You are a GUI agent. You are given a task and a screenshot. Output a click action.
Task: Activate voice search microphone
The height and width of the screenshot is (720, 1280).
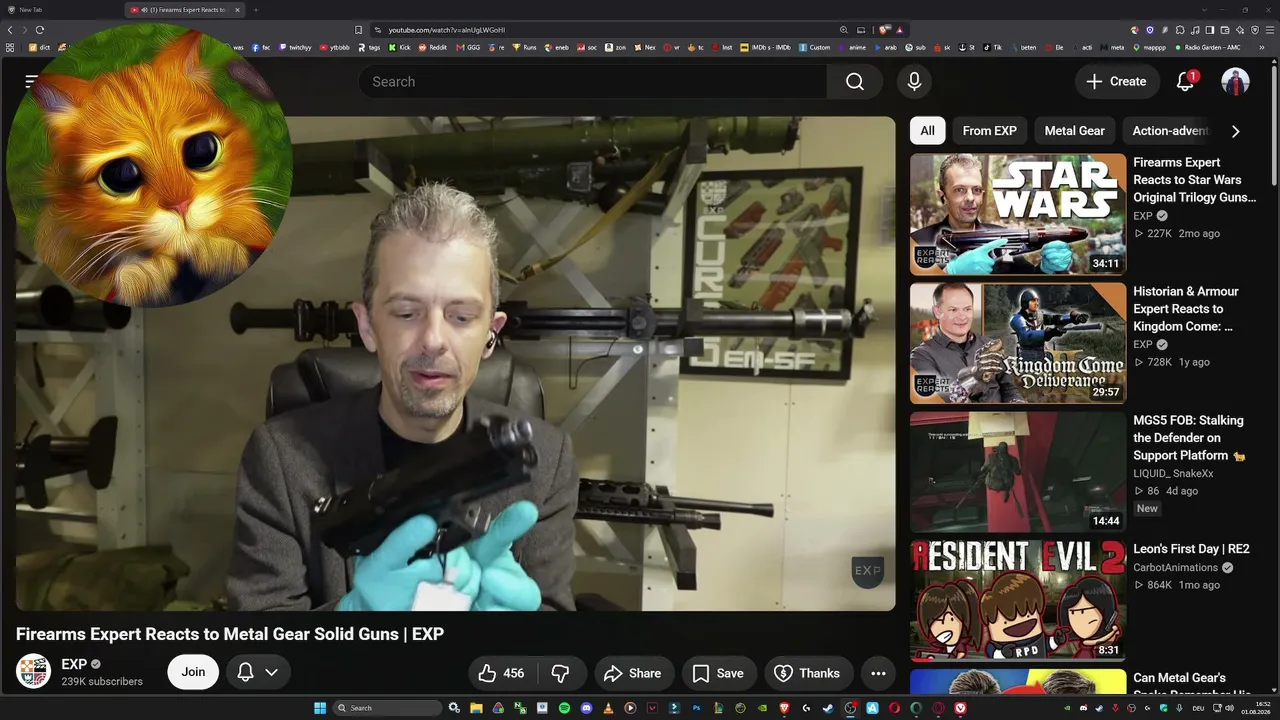click(x=914, y=82)
